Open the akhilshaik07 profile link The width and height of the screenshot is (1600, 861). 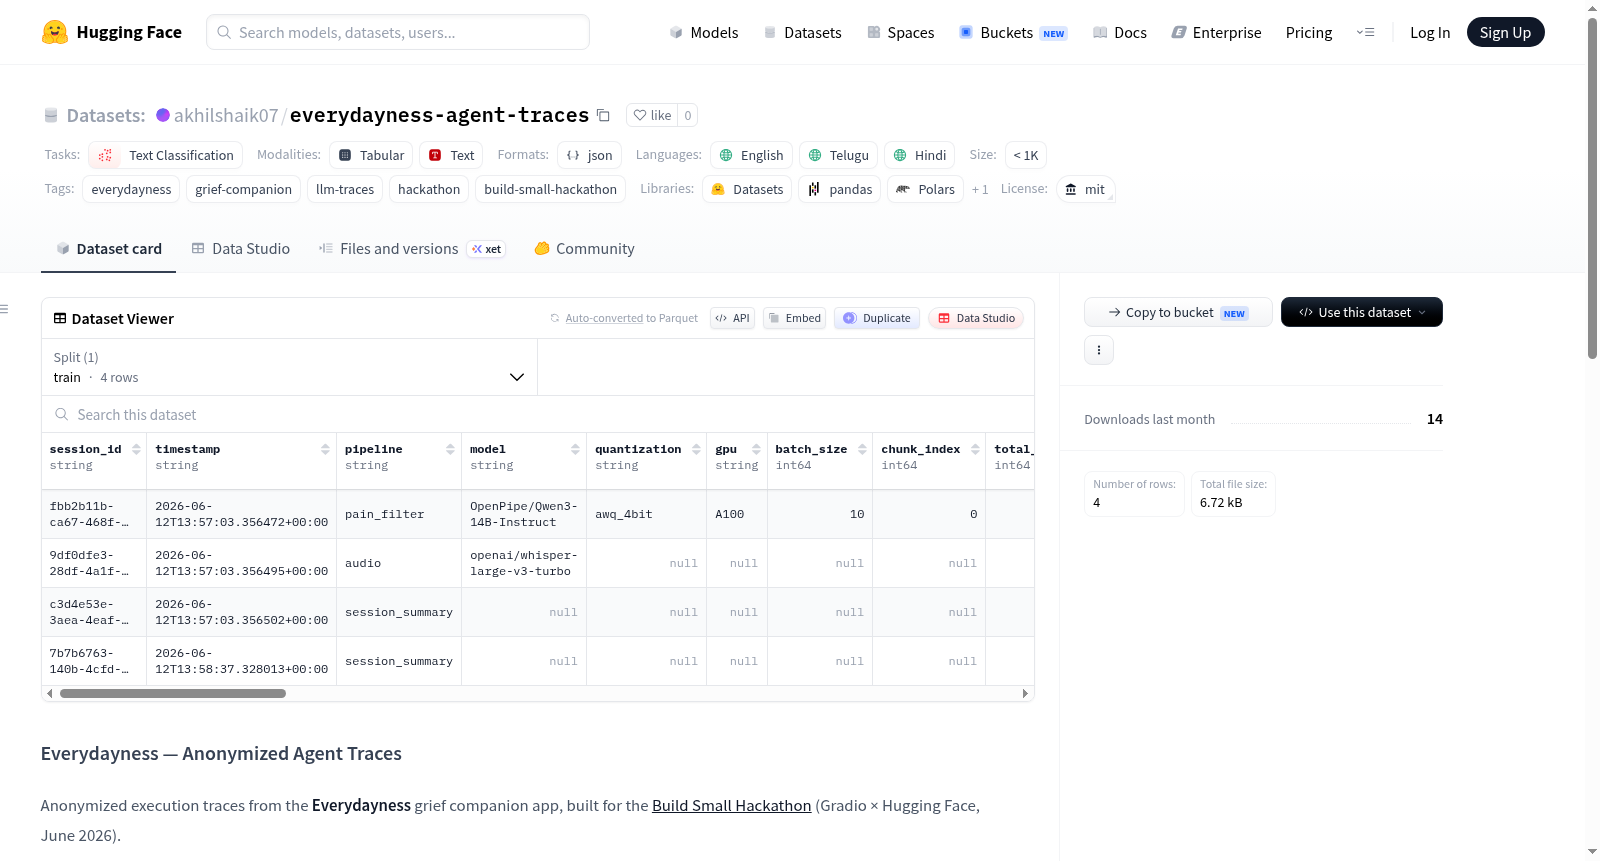tap(226, 115)
